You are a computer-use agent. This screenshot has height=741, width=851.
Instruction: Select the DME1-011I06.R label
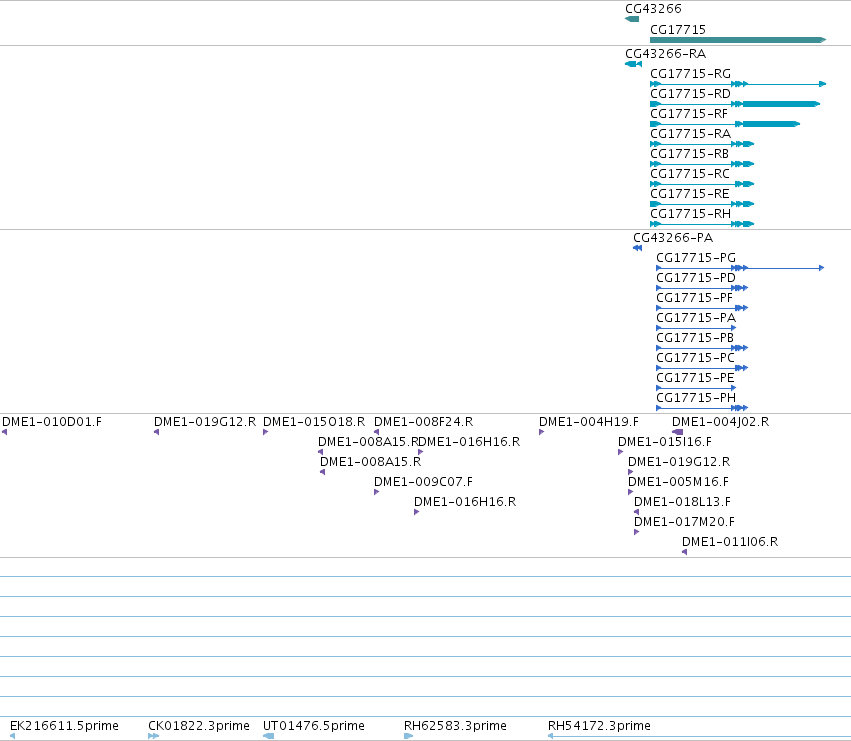[x=730, y=542]
